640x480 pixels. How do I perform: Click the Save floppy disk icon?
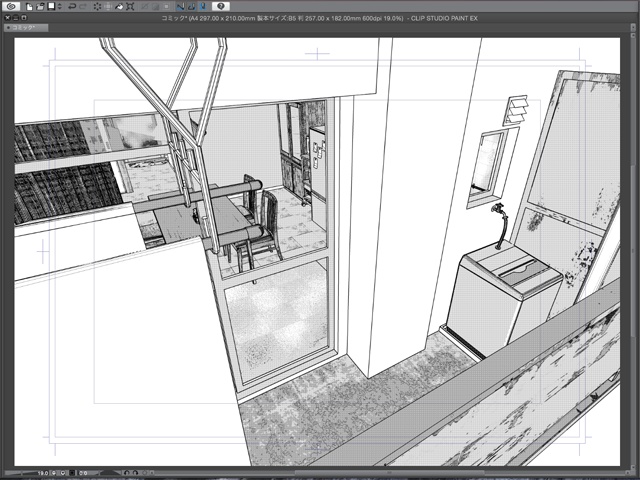click(51, 6)
